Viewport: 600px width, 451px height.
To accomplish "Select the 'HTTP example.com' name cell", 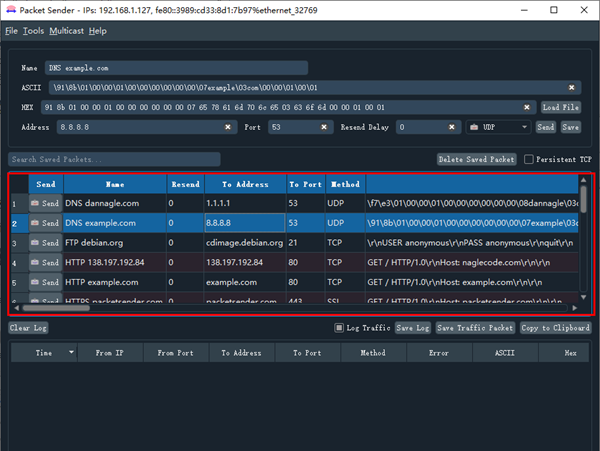I will coord(115,282).
